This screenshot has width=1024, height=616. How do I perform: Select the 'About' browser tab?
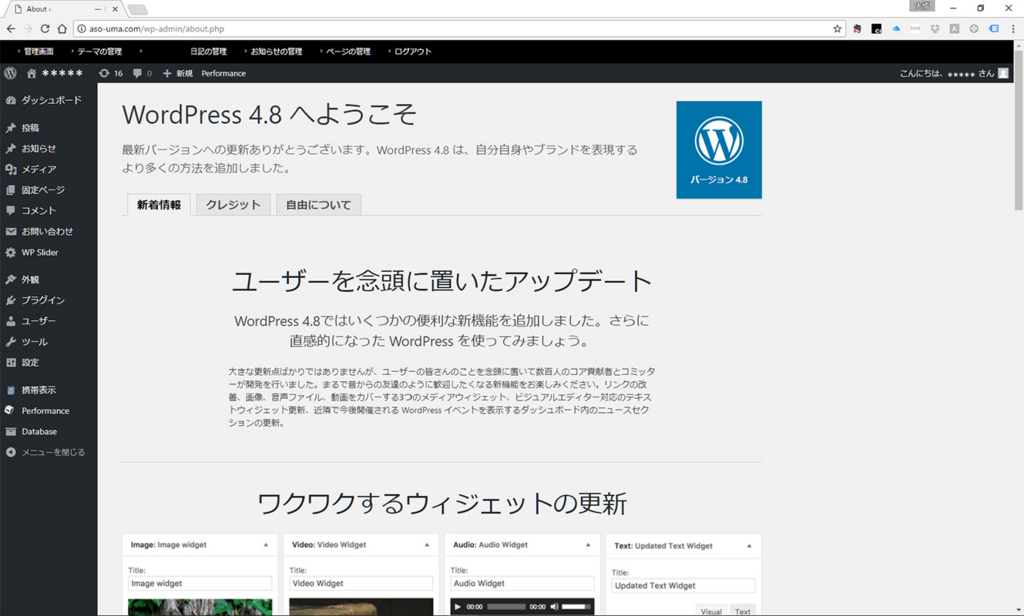(x=63, y=9)
